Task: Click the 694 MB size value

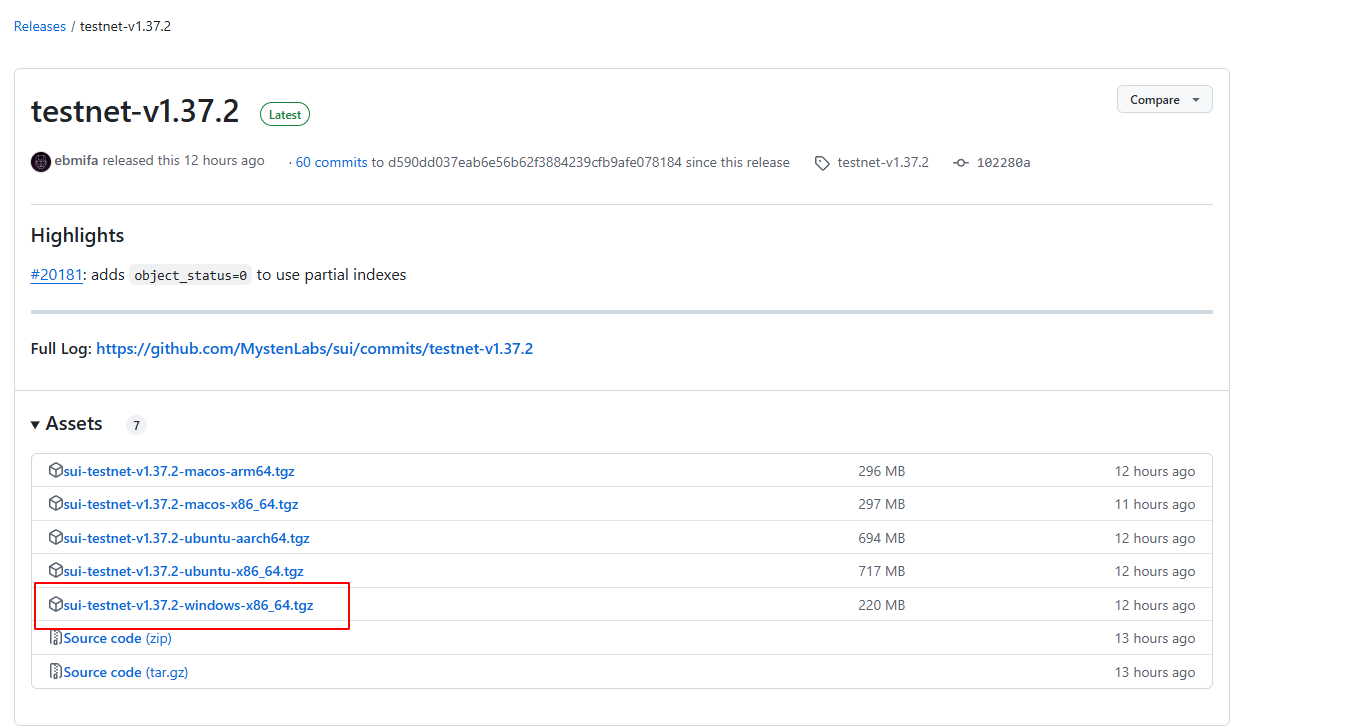Action: [881, 538]
